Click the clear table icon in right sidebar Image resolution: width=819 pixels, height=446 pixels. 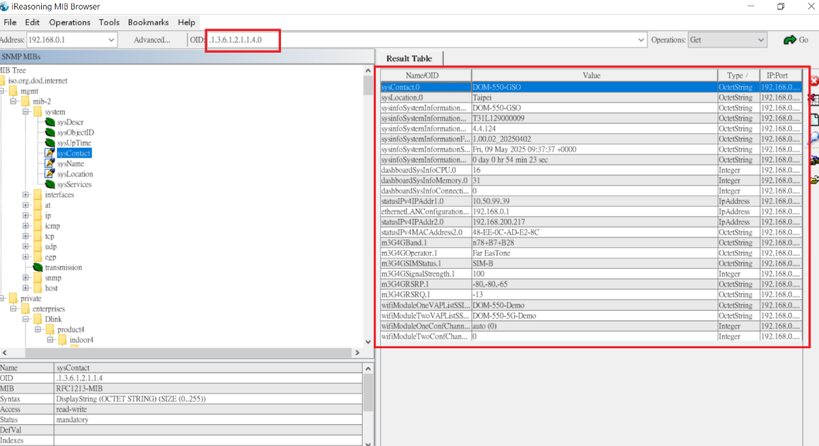point(814,100)
